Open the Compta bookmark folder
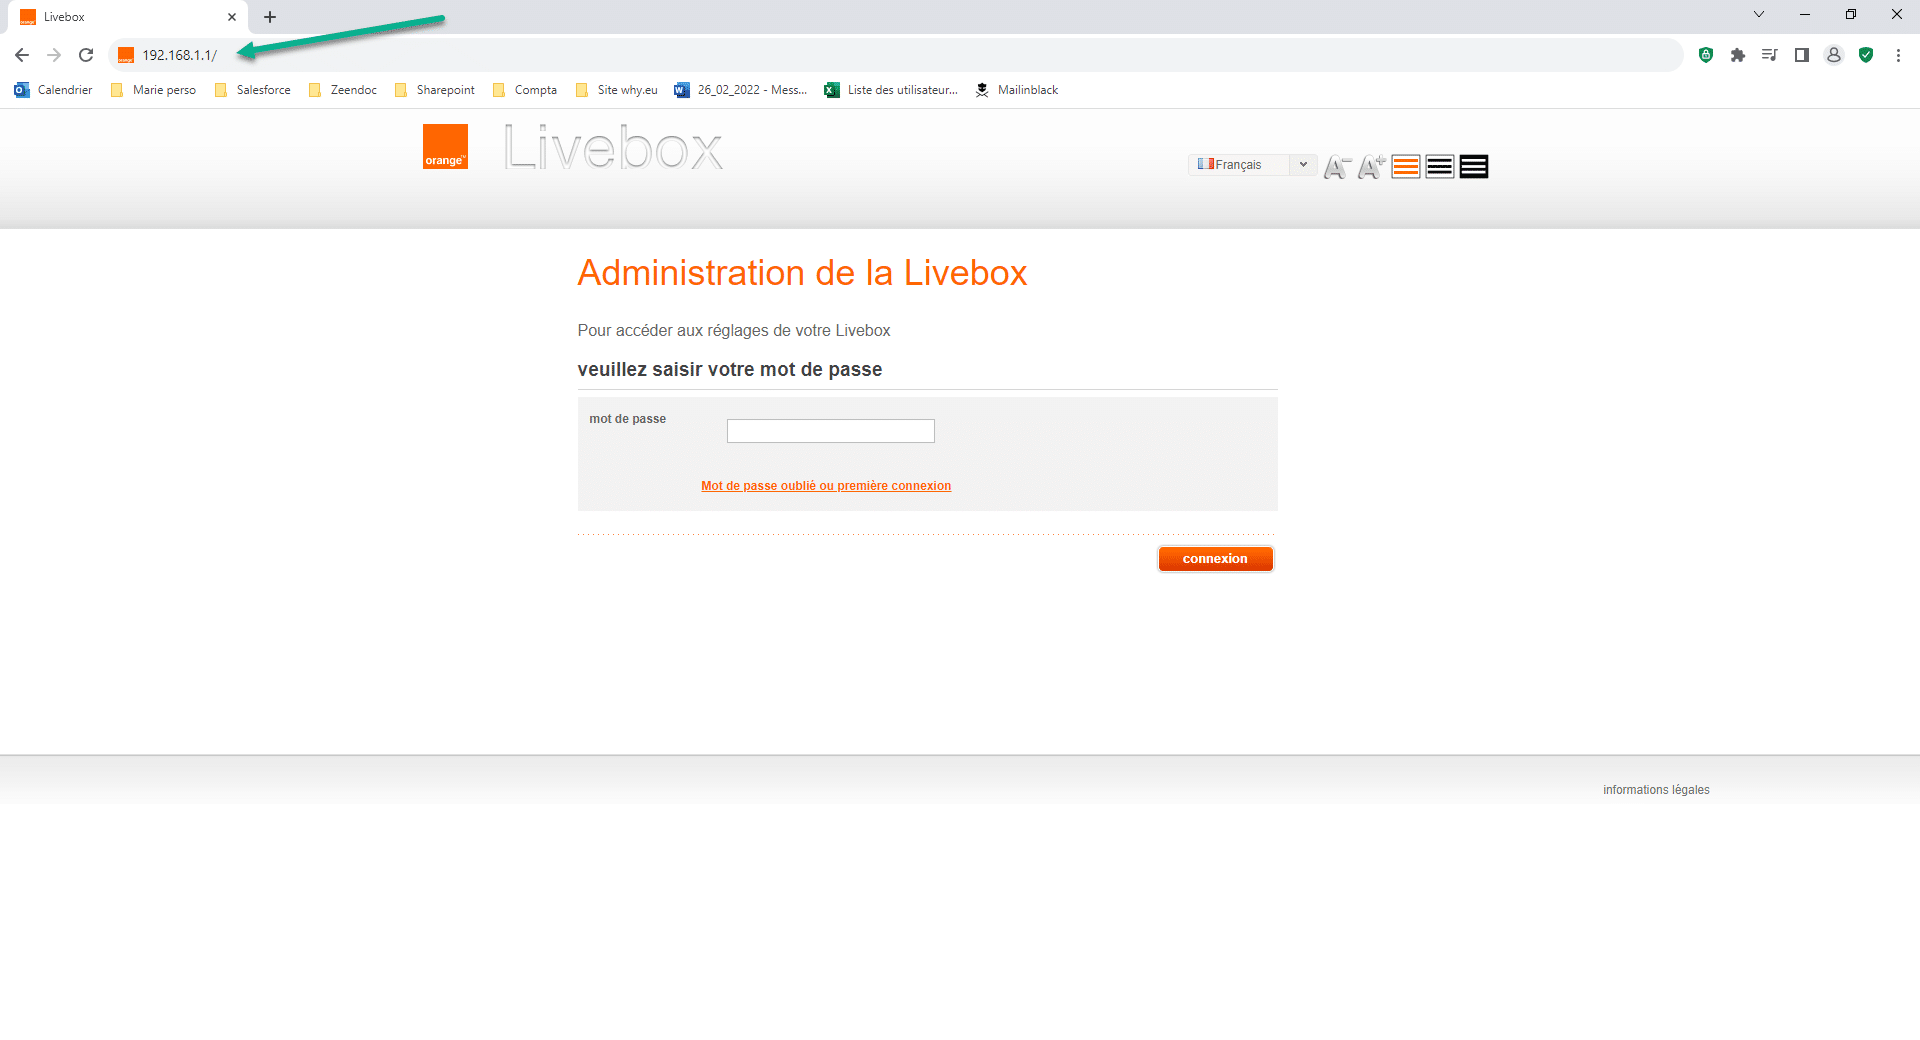The width and height of the screenshot is (1920, 1040). coord(525,90)
